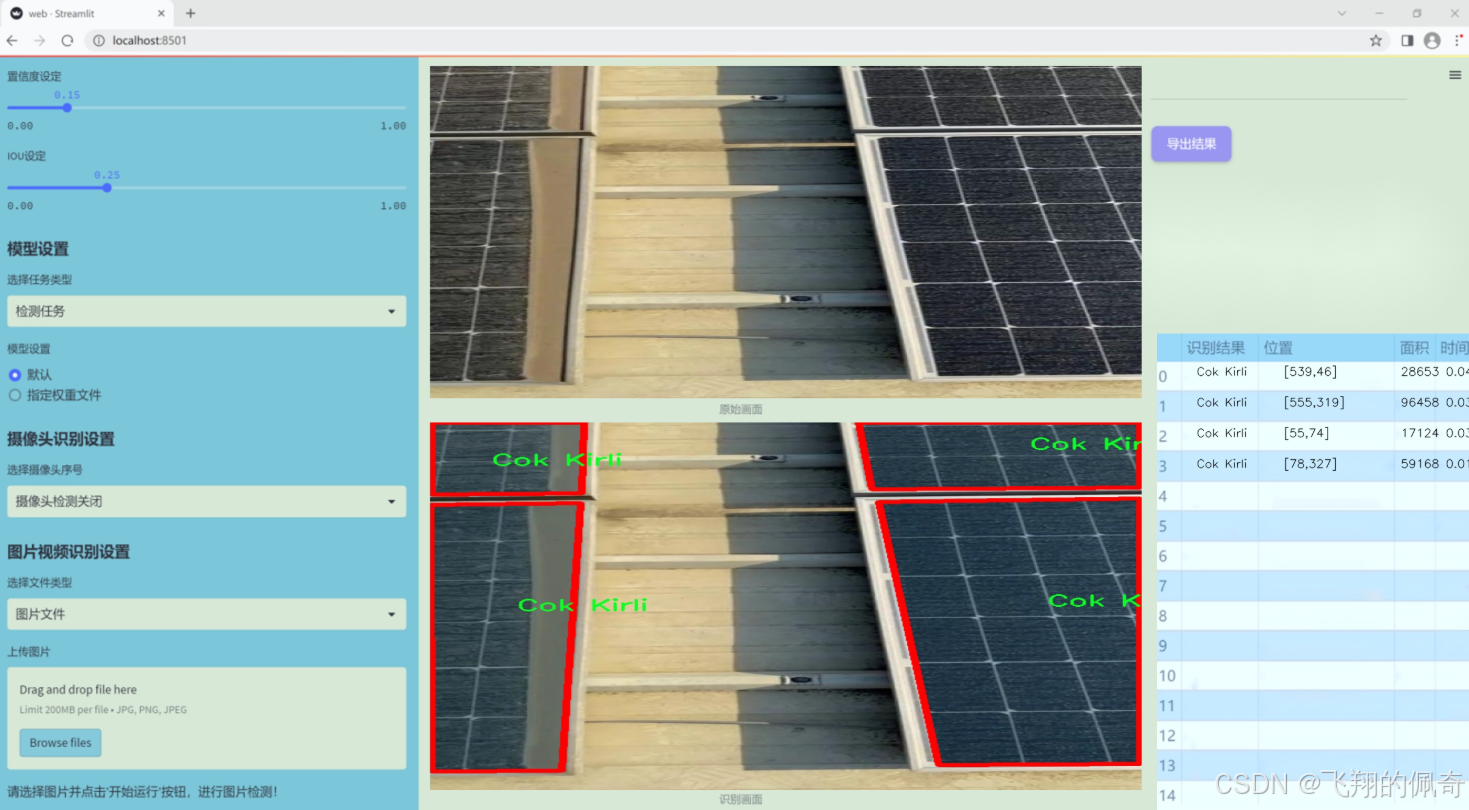Click the original image preview

pyautogui.click(x=785, y=232)
